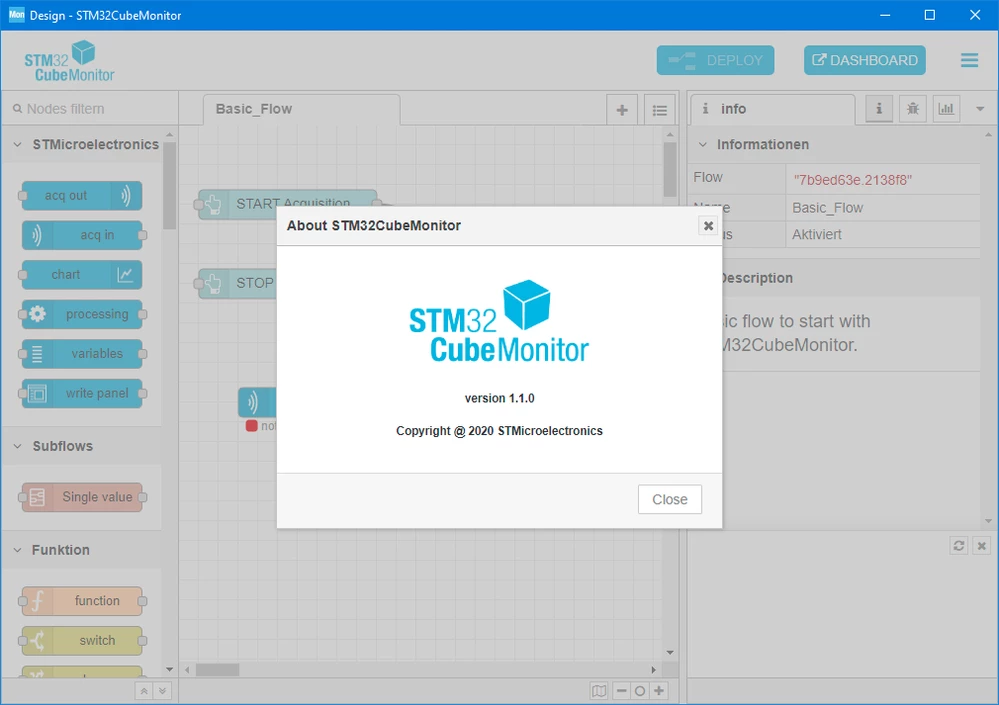Click the canvas vertical scrollbar thumb
This screenshot has height=705, width=999.
[x=670, y=169]
